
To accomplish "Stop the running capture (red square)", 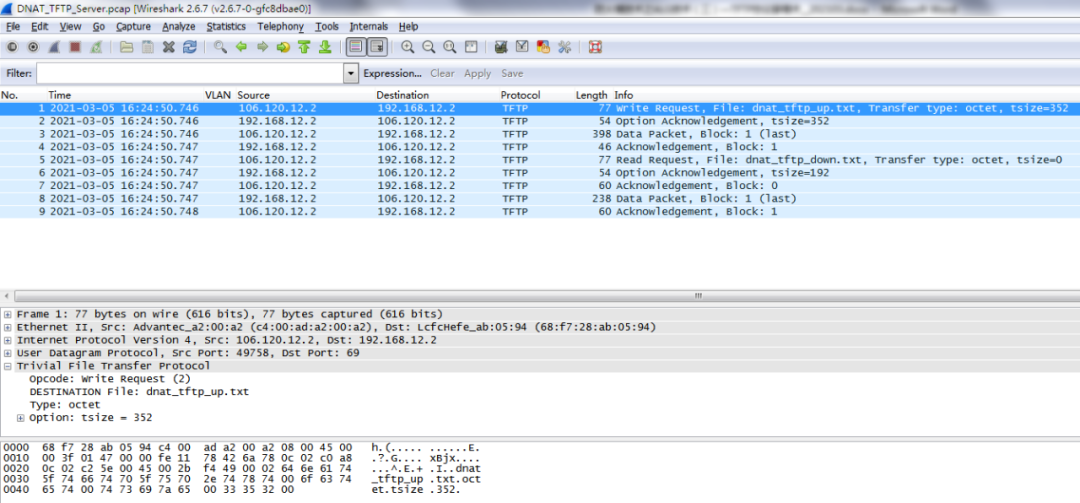I will tap(75, 47).
